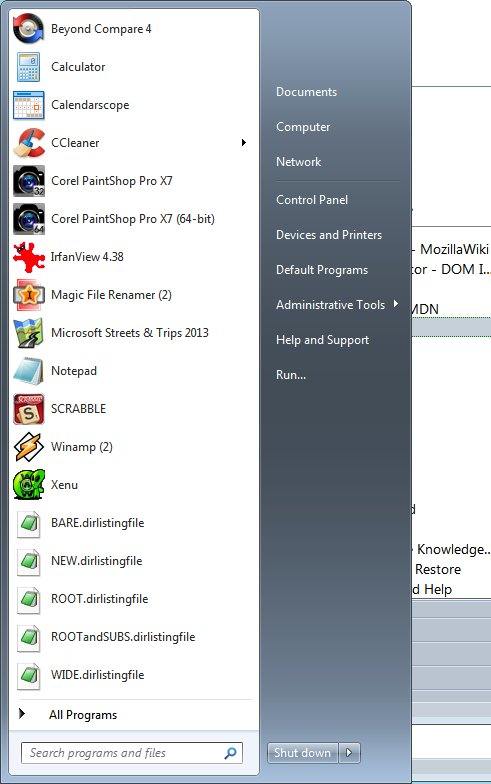Click the Search programs and files box

click(132, 752)
